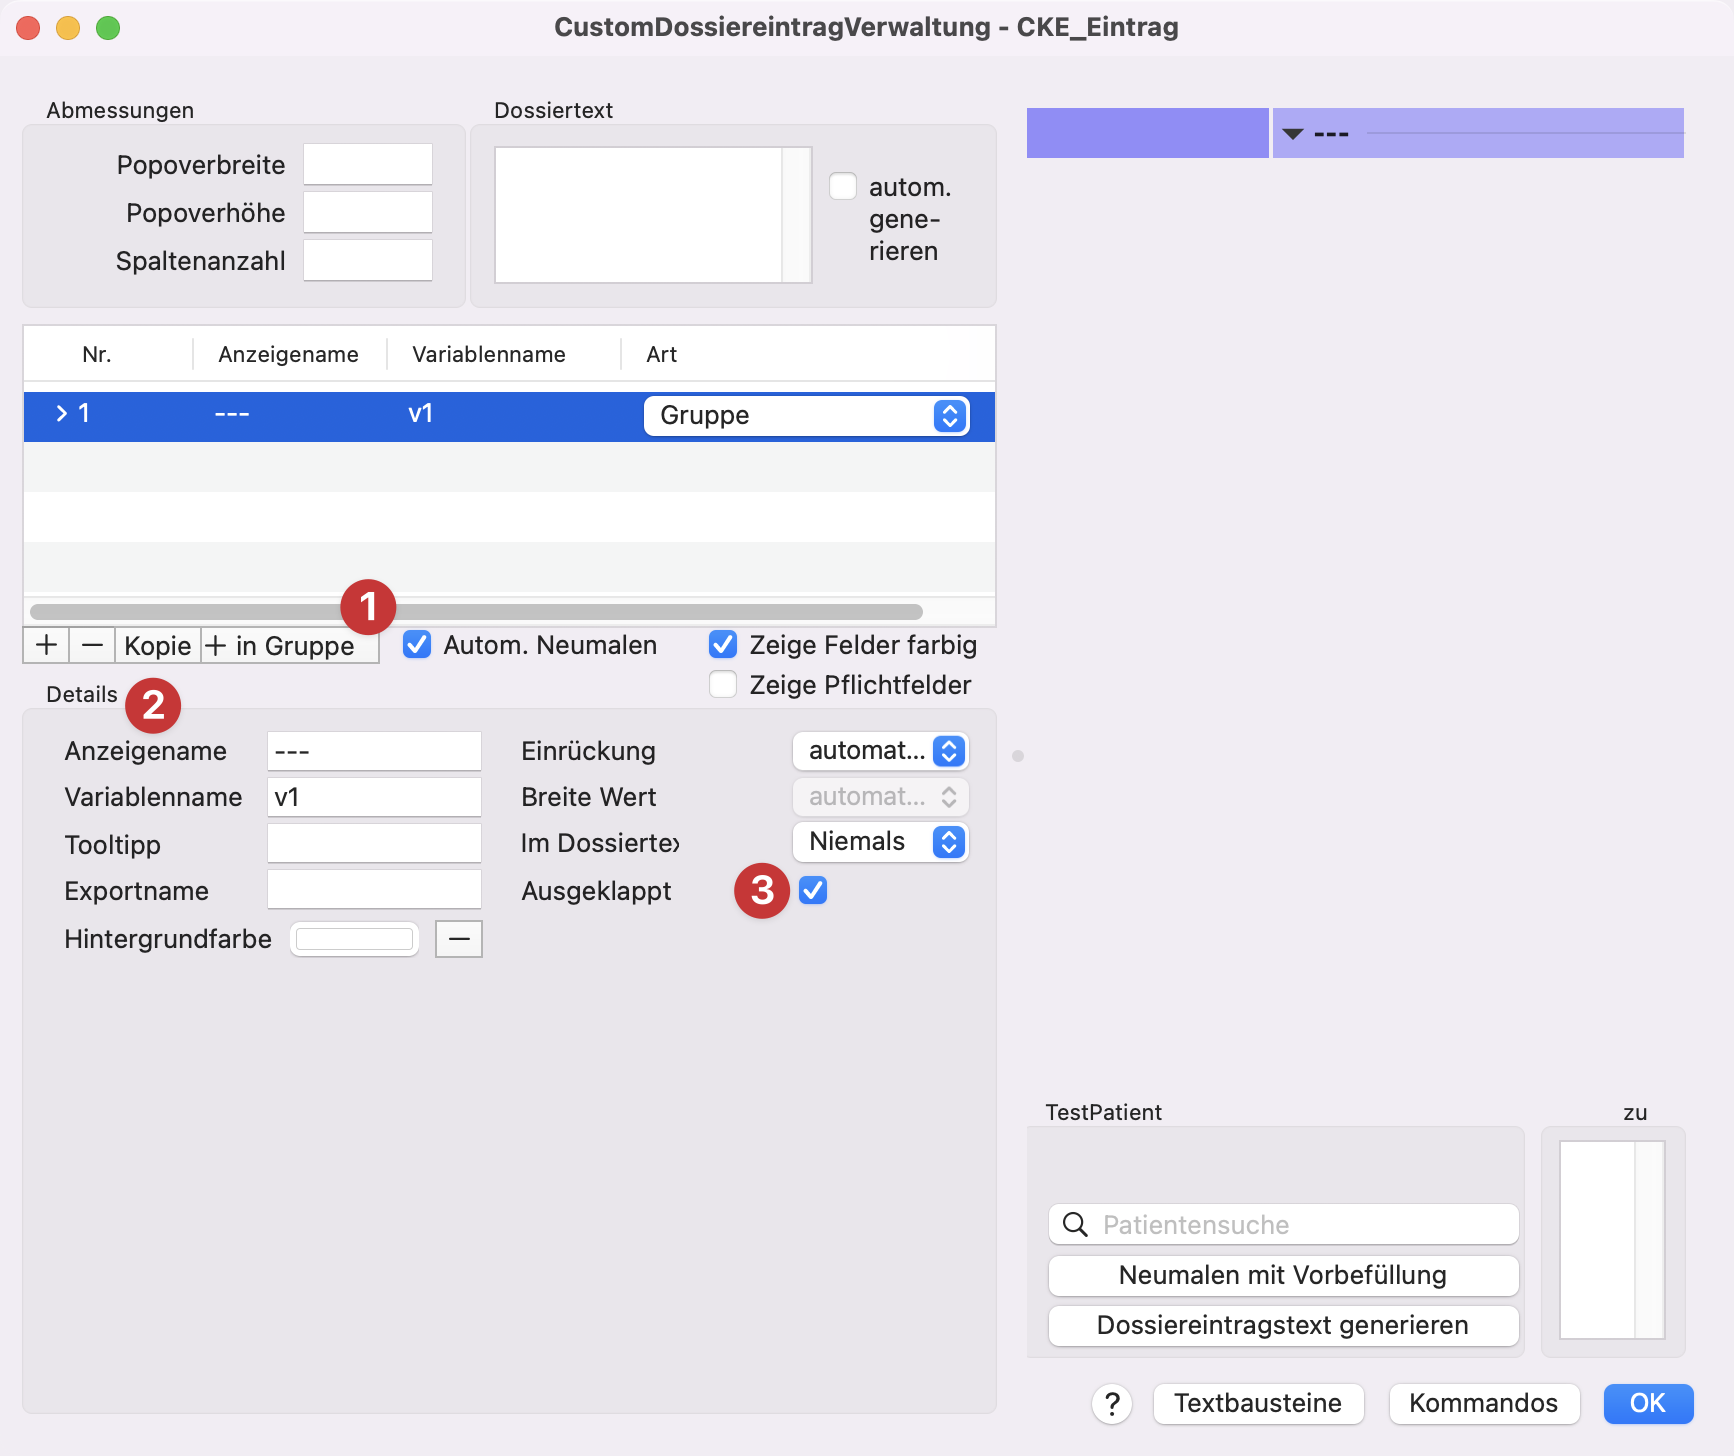Image resolution: width=1734 pixels, height=1456 pixels.
Task: Click the + in Gruppe button
Action: [x=290, y=645]
